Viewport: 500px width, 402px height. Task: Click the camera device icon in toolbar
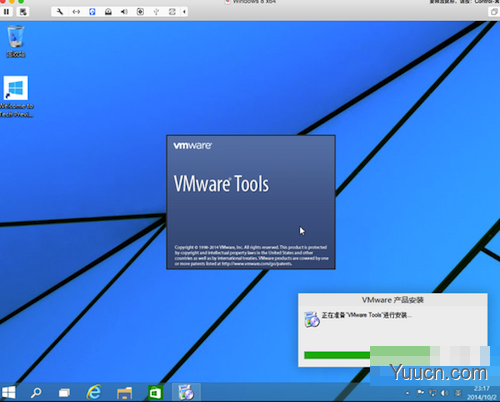(x=140, y=12)
